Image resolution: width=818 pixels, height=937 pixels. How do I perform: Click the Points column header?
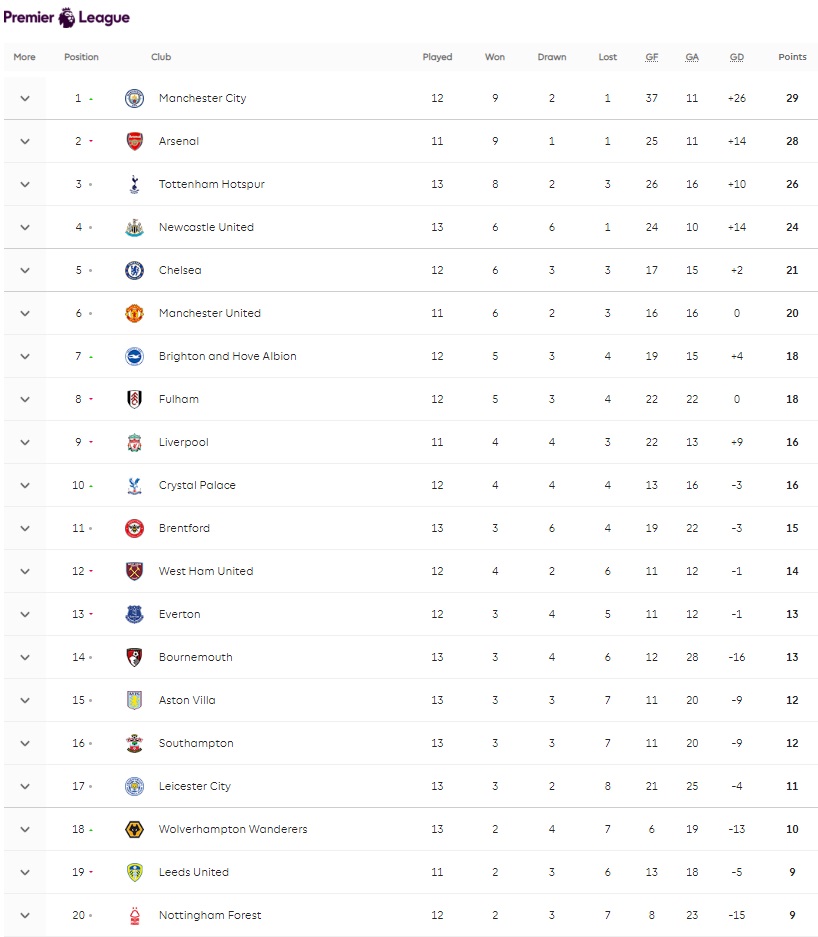pyautogui.click(x=792, y=57)
